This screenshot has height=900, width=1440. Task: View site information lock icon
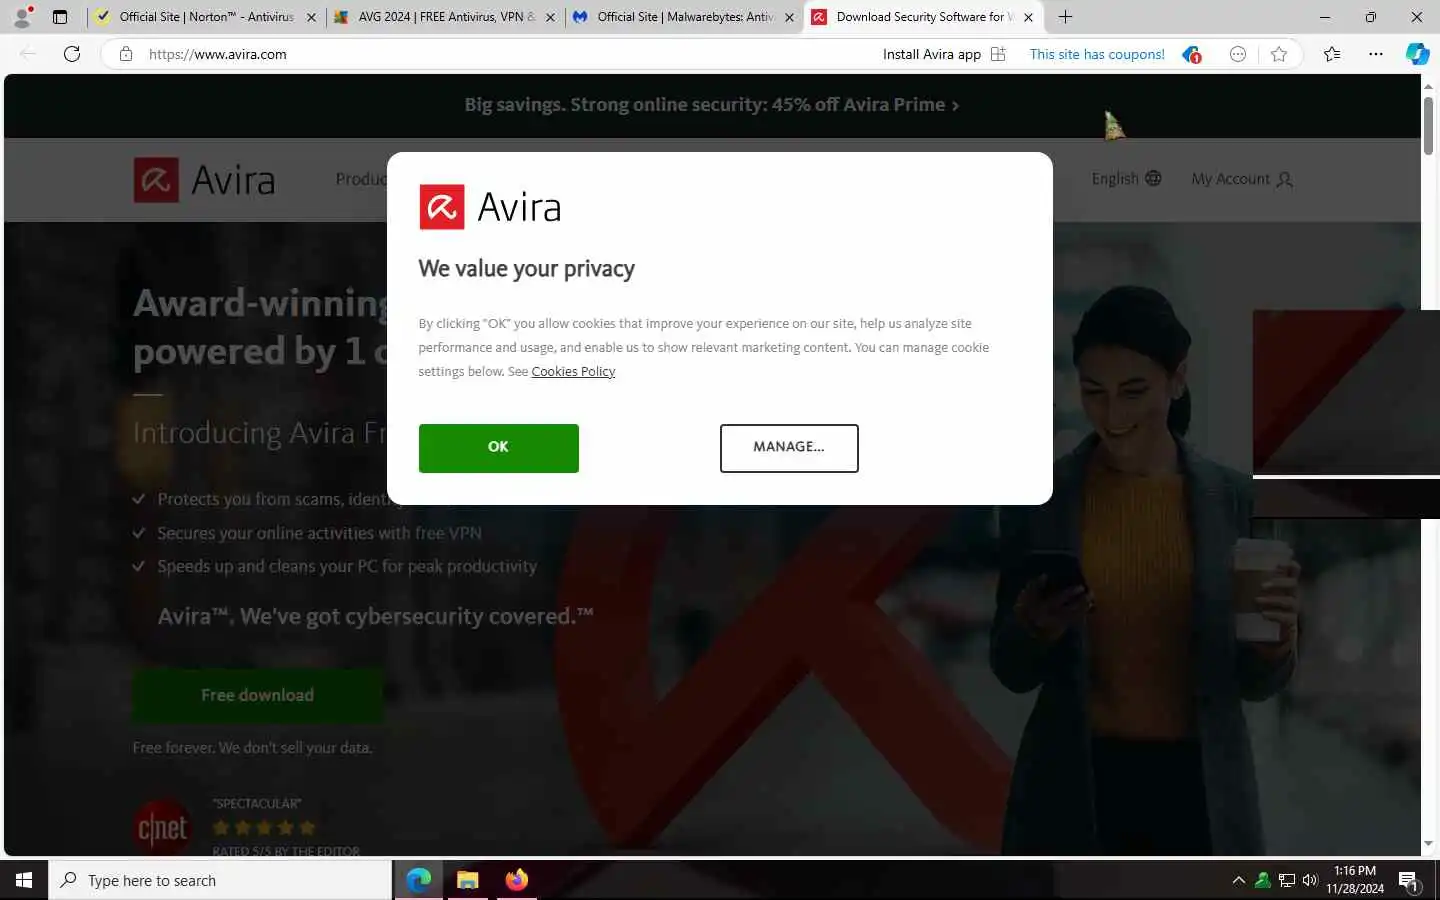126,54
